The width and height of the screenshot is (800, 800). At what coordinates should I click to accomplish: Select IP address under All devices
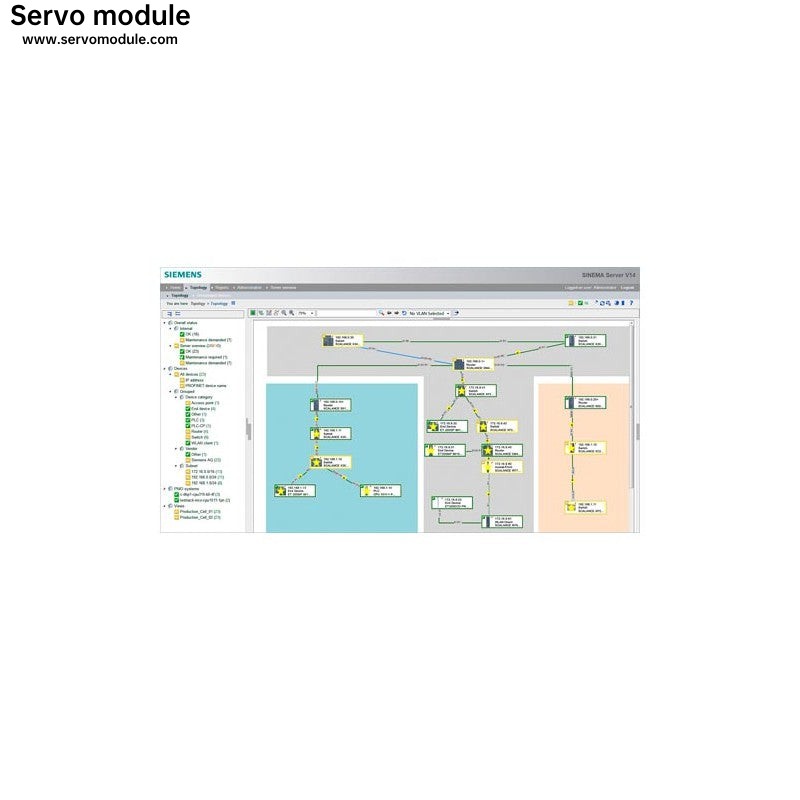click(x=194, y=380)
